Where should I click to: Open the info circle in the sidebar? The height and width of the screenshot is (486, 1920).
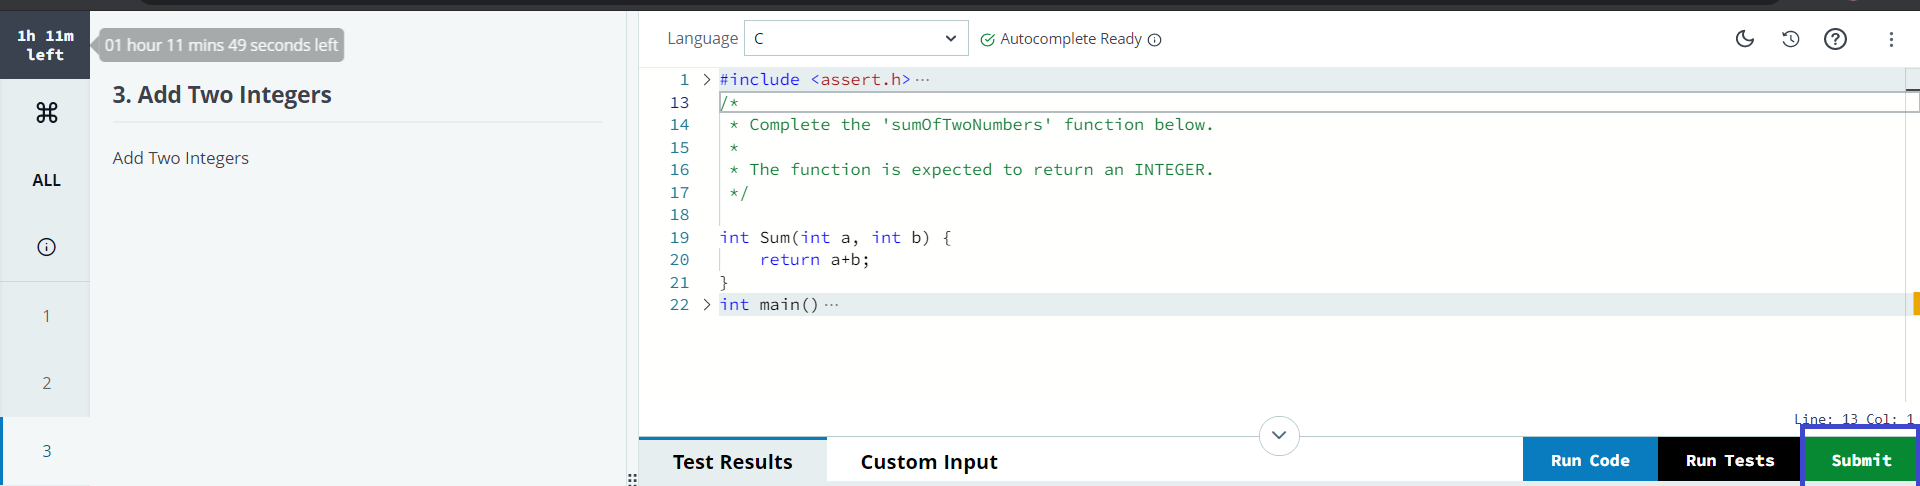click(x=46, y=247)
